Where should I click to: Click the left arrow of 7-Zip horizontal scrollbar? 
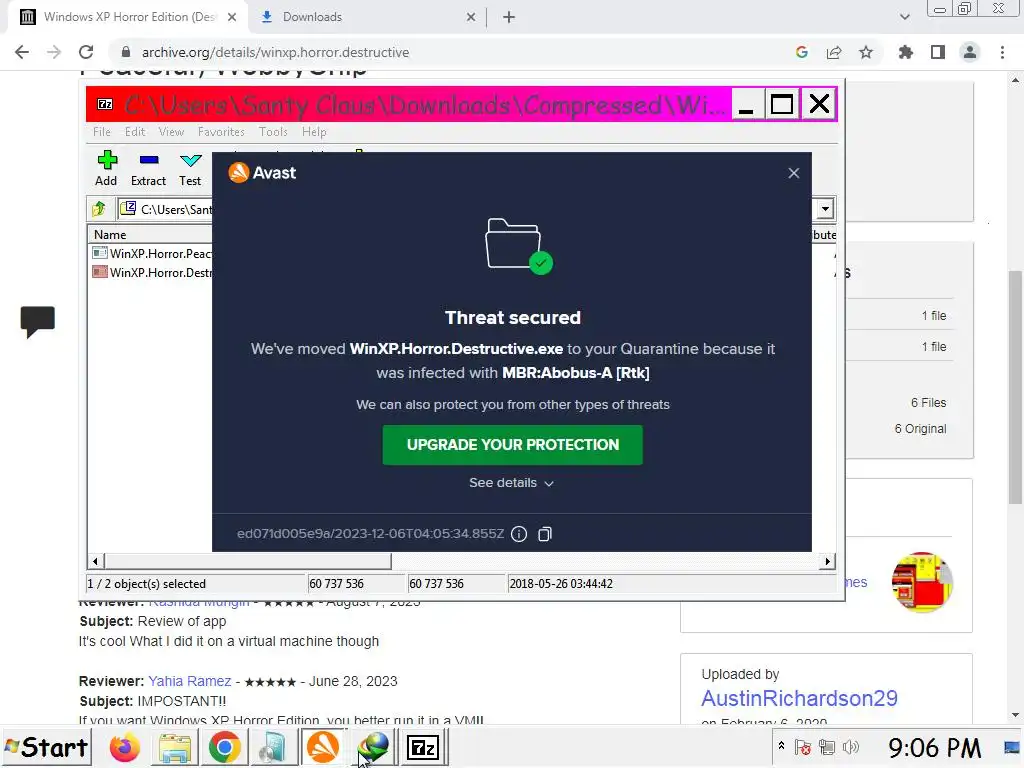[x=95, y=561]
